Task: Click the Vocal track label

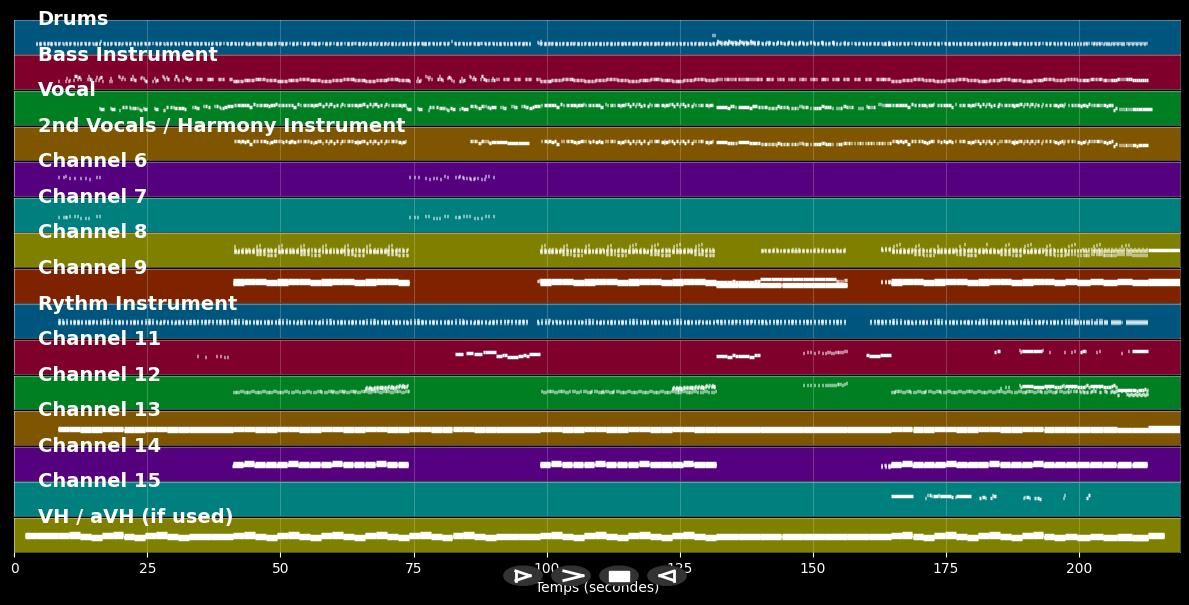Action: pyautogui.click(x=67, y=90)
